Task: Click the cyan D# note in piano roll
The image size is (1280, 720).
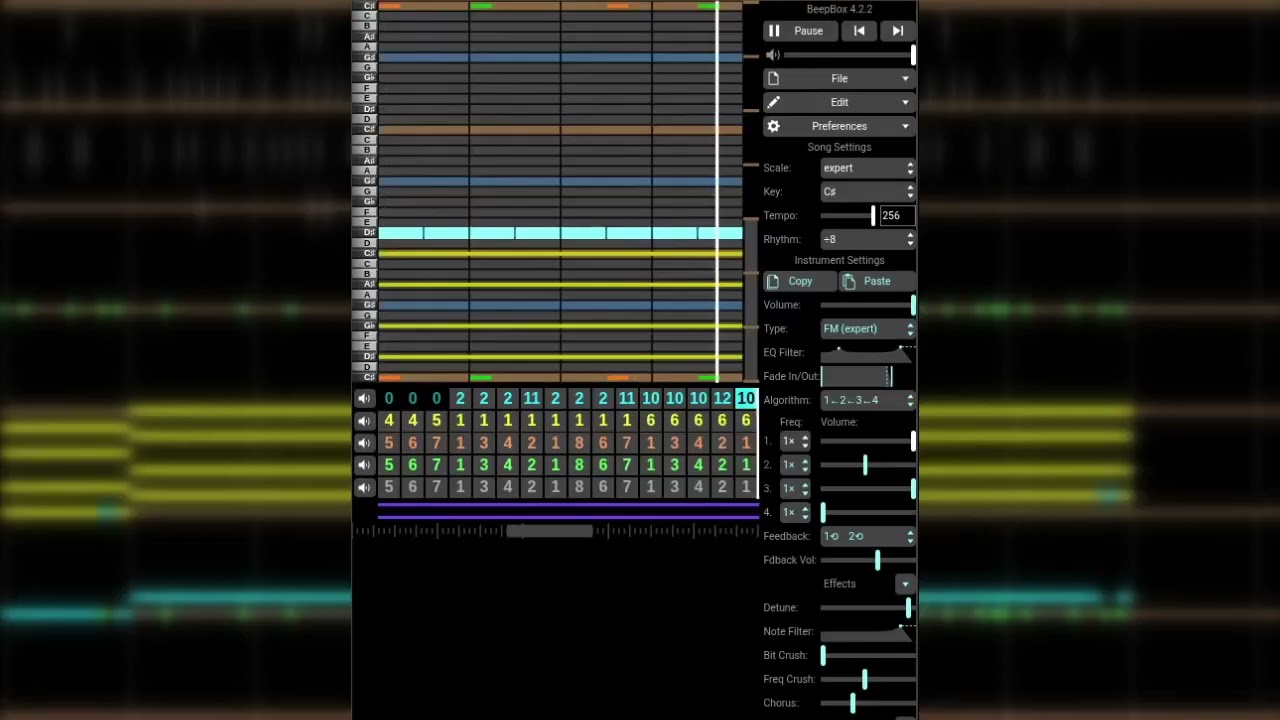Action: (x=560, y=233)
